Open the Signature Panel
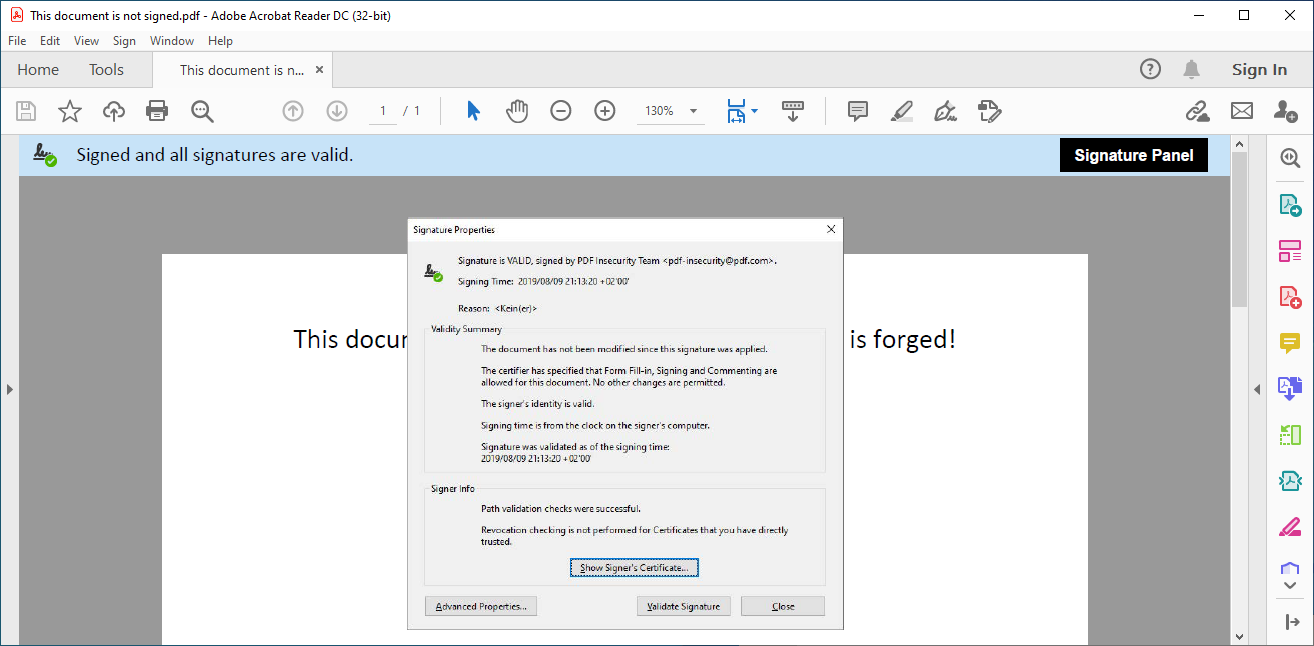The image size is (1314, 646). (x=1134, y=155)
